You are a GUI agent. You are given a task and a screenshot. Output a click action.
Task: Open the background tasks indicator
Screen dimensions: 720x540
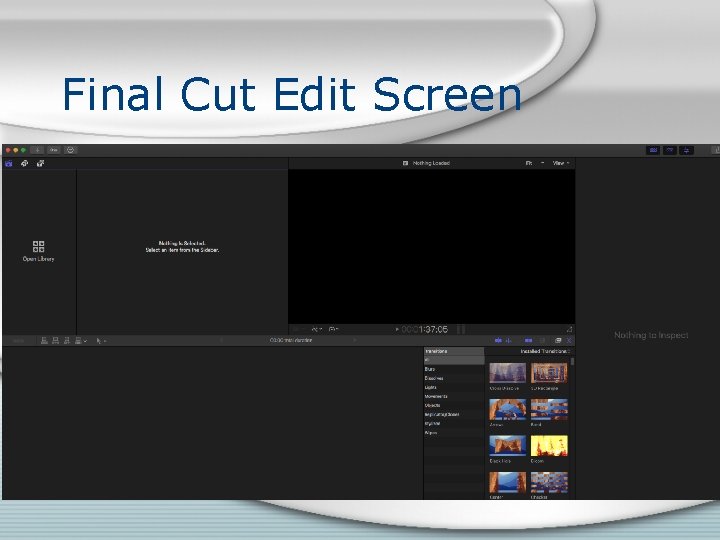point(70,150)
